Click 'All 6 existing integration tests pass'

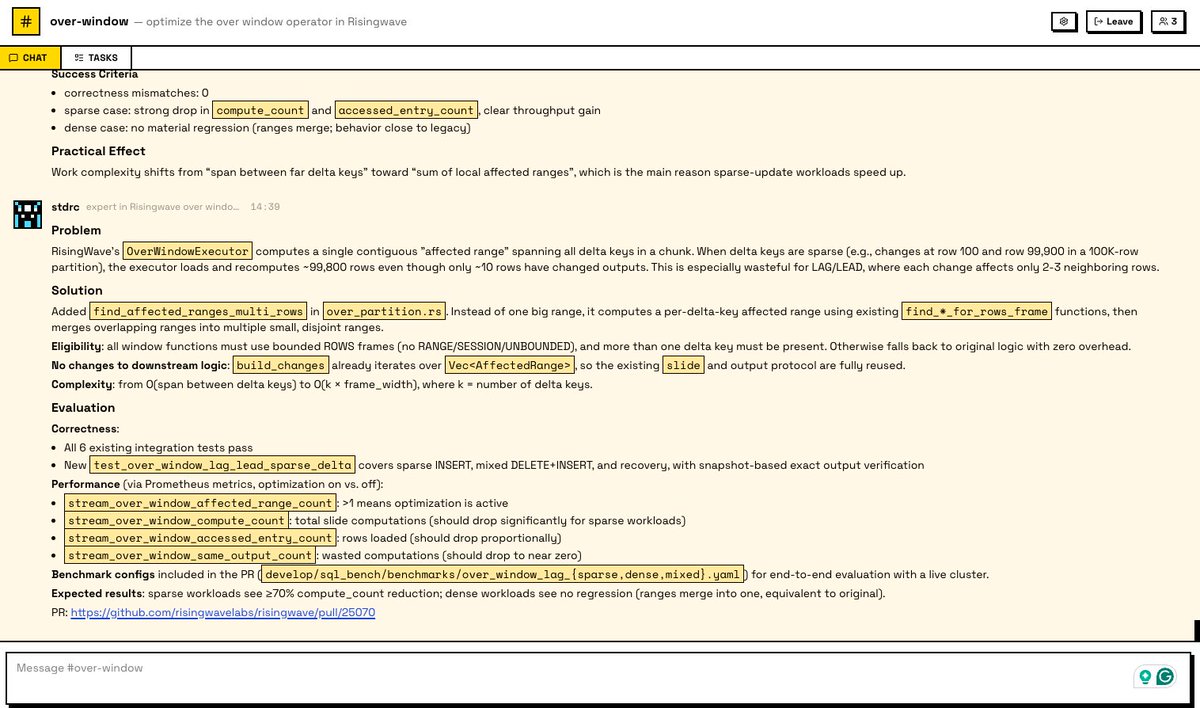click(x=158, y=447)
